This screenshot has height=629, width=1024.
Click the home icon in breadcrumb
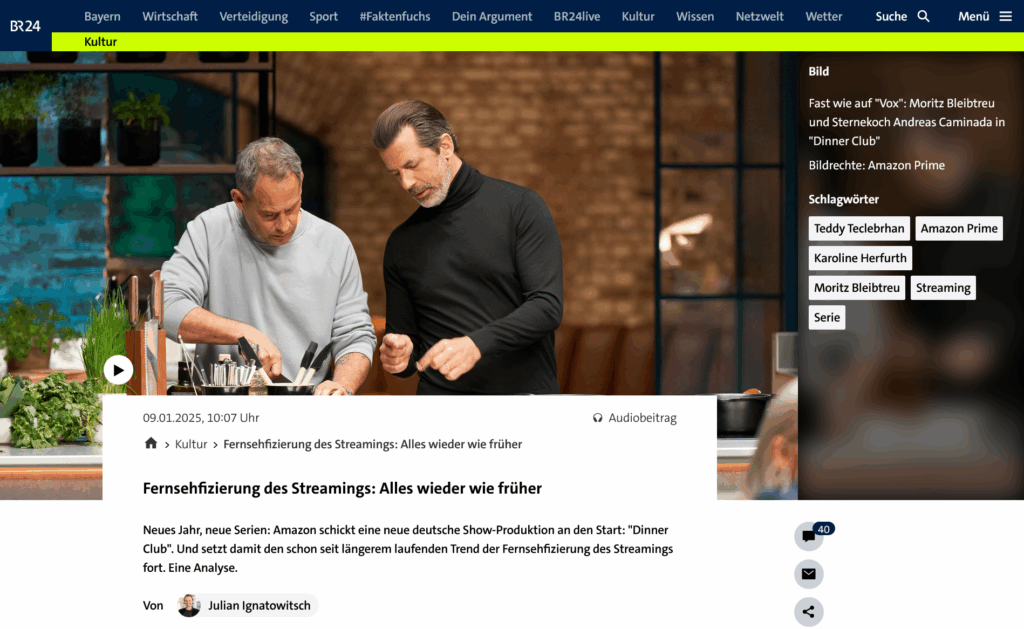click(151, 444)
